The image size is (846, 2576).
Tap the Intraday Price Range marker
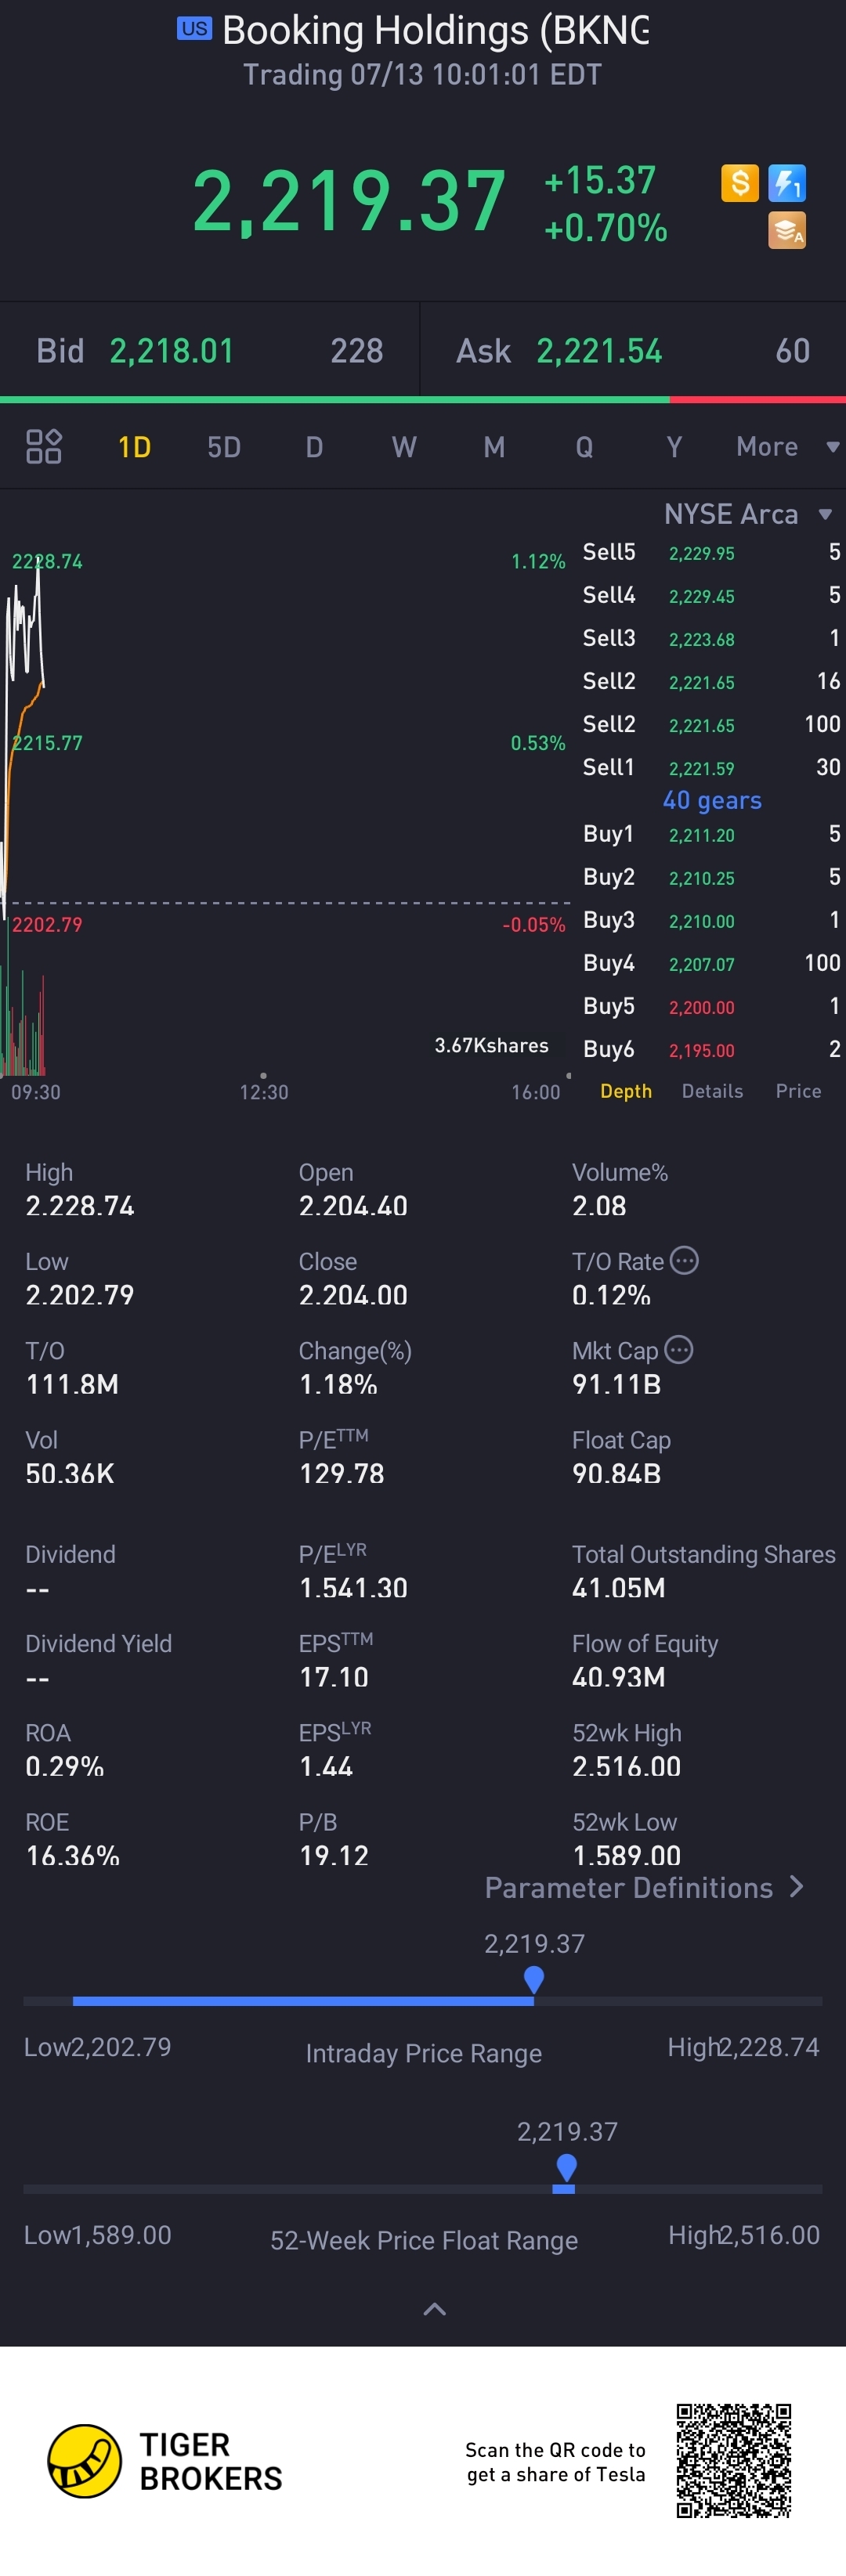(x=534, y=1978)
